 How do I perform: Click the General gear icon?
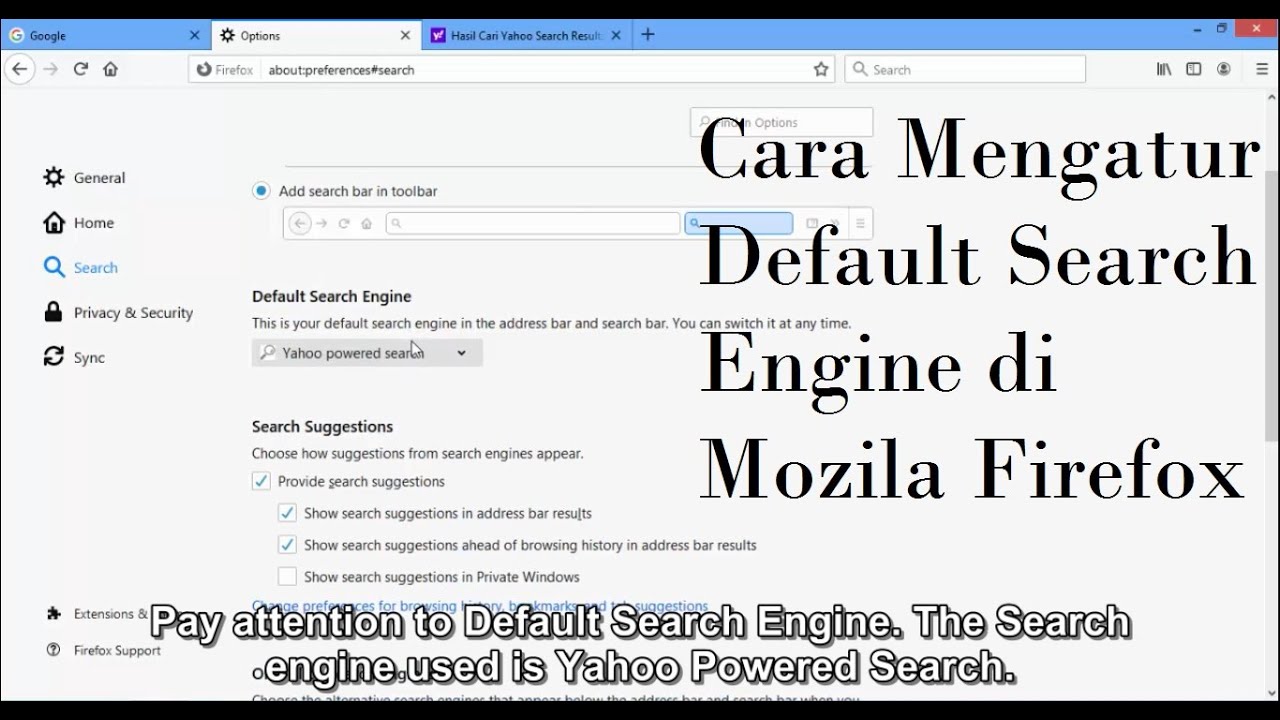pos(53,177)
